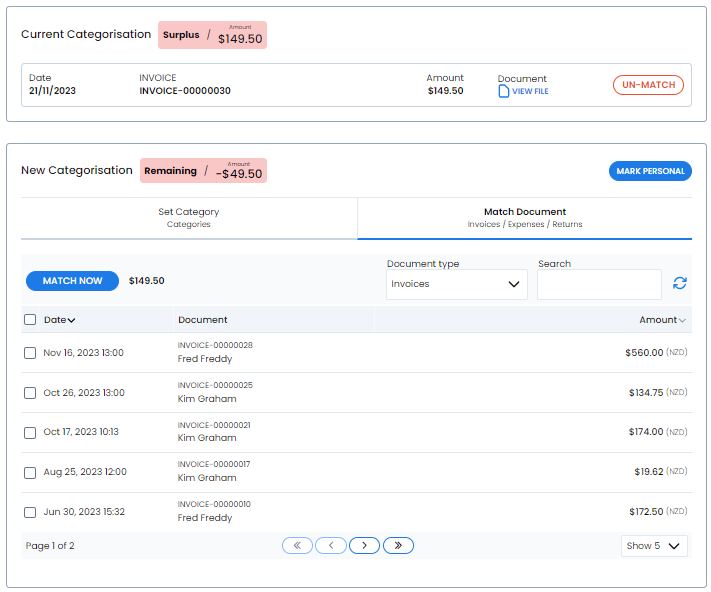
Task: Click the Oct 26, 2023 13:00 date
Action: tap(84, 393)
